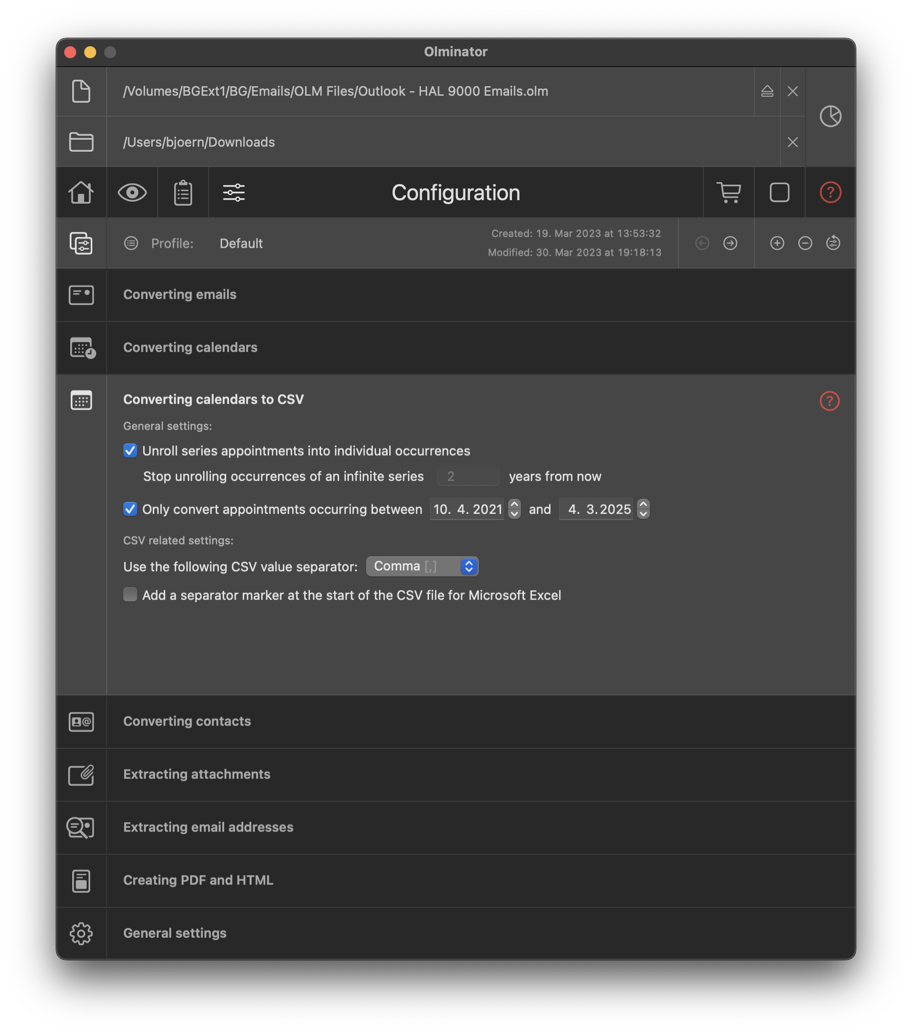Minimize the Olminator window
Screen dimensions: 912x1034
pos(90,52)
